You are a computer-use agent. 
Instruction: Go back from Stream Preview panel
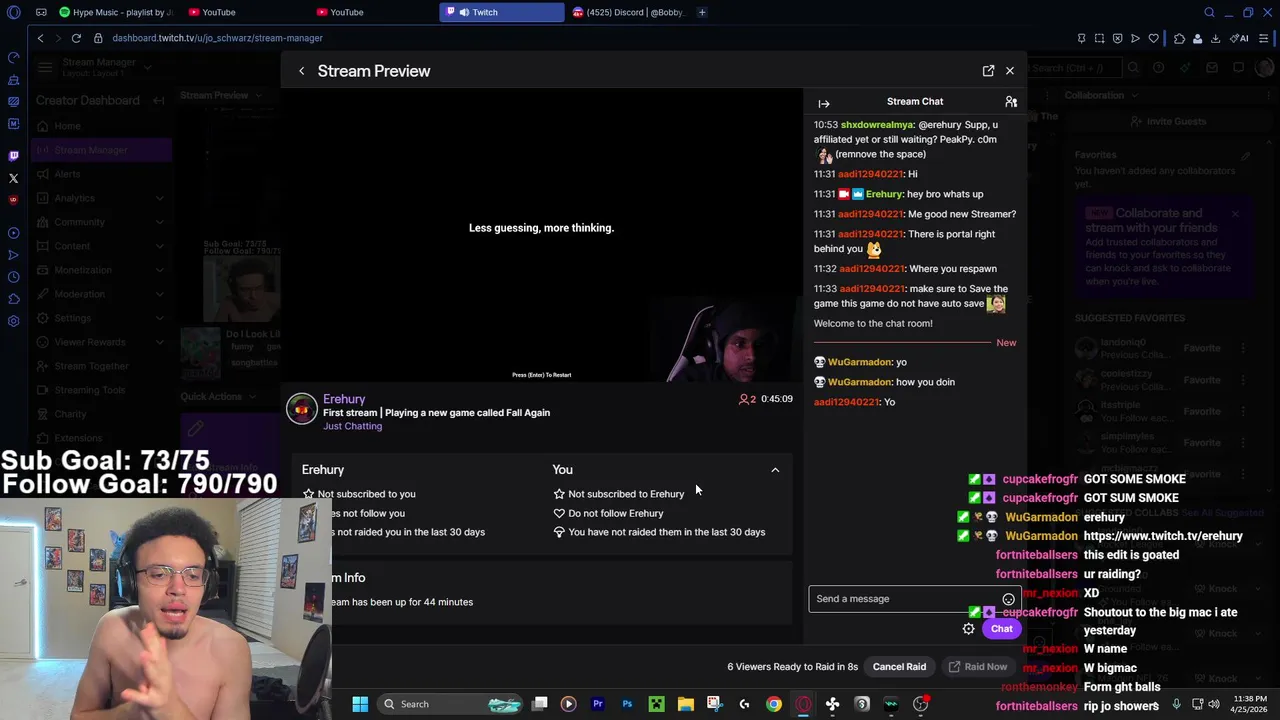click(301, 71)
